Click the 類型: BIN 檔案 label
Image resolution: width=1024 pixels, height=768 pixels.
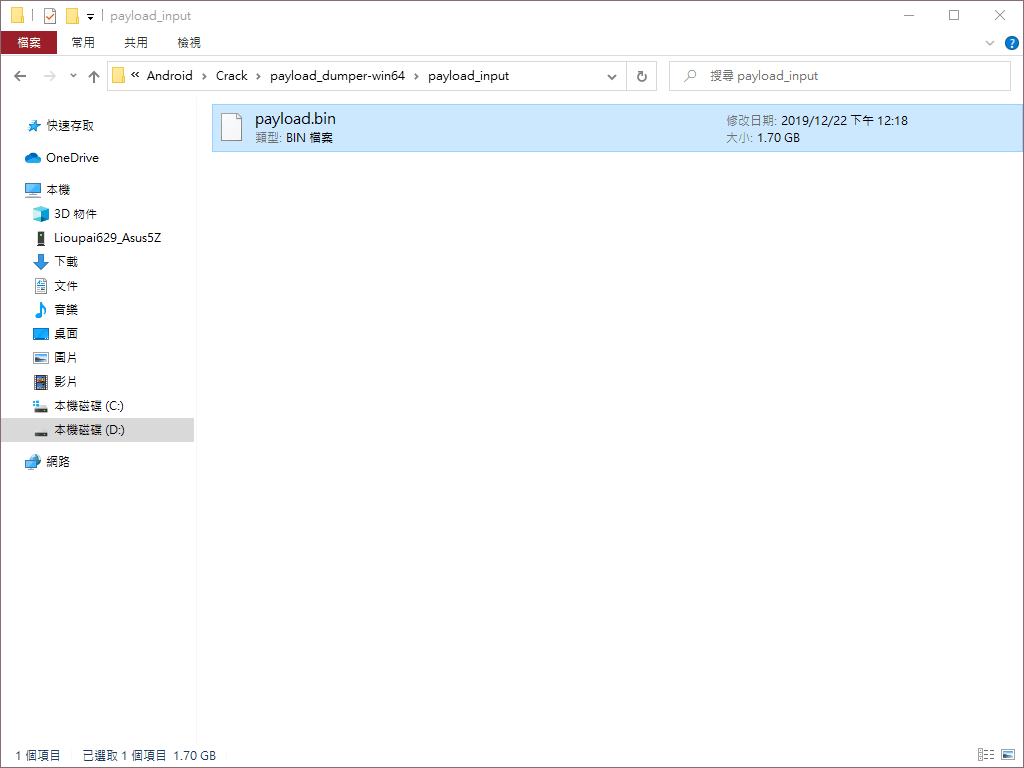294,138
